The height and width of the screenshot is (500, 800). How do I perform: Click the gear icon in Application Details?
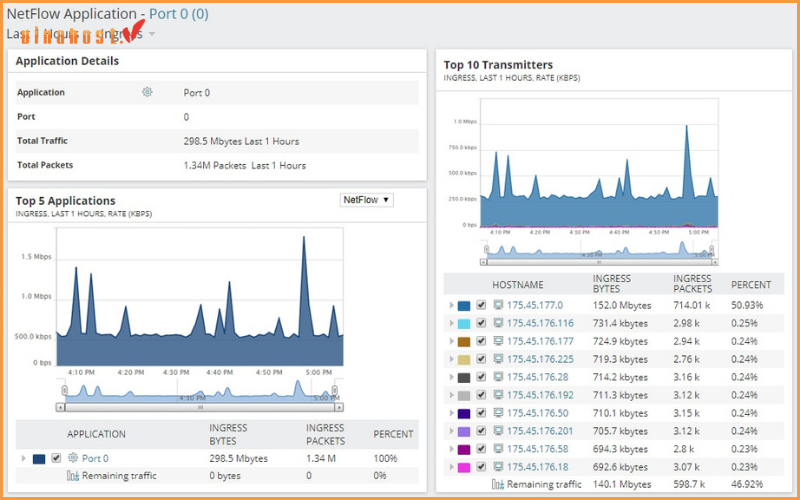coord(147,92)
